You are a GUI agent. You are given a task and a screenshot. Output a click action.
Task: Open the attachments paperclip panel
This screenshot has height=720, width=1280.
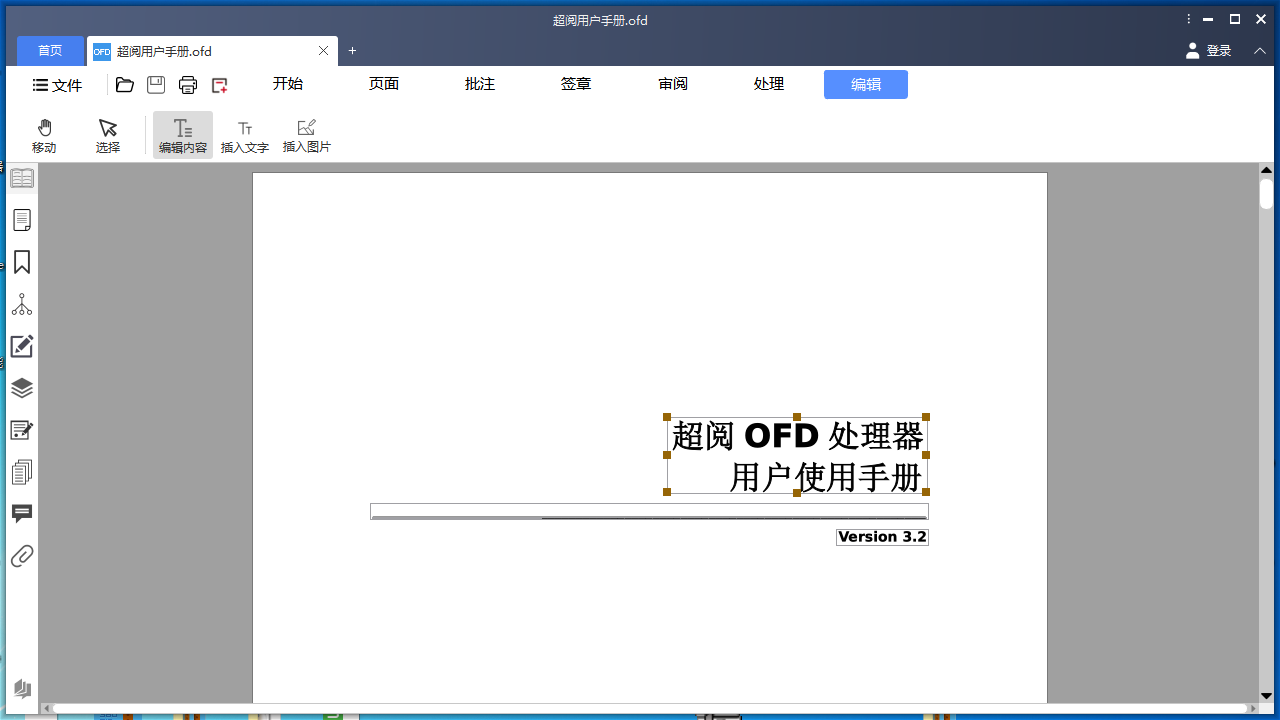tap(22, 556)
